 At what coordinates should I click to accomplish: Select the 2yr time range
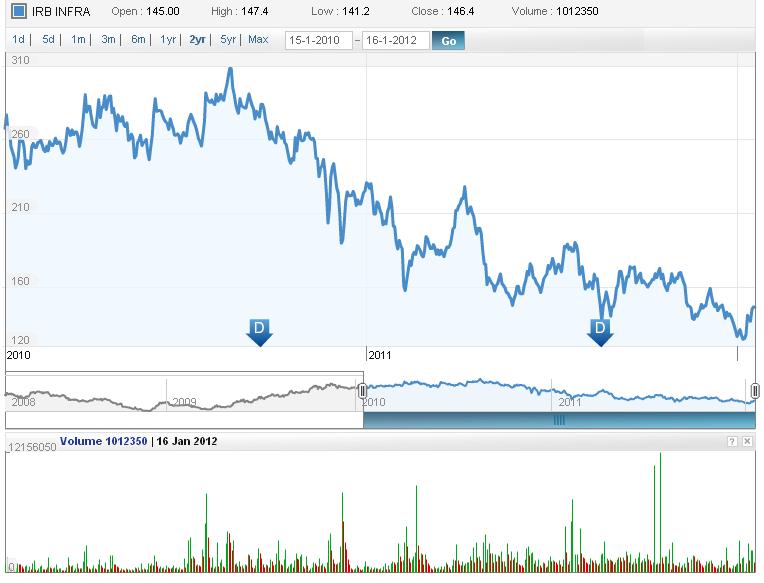(x=198, y=40)
